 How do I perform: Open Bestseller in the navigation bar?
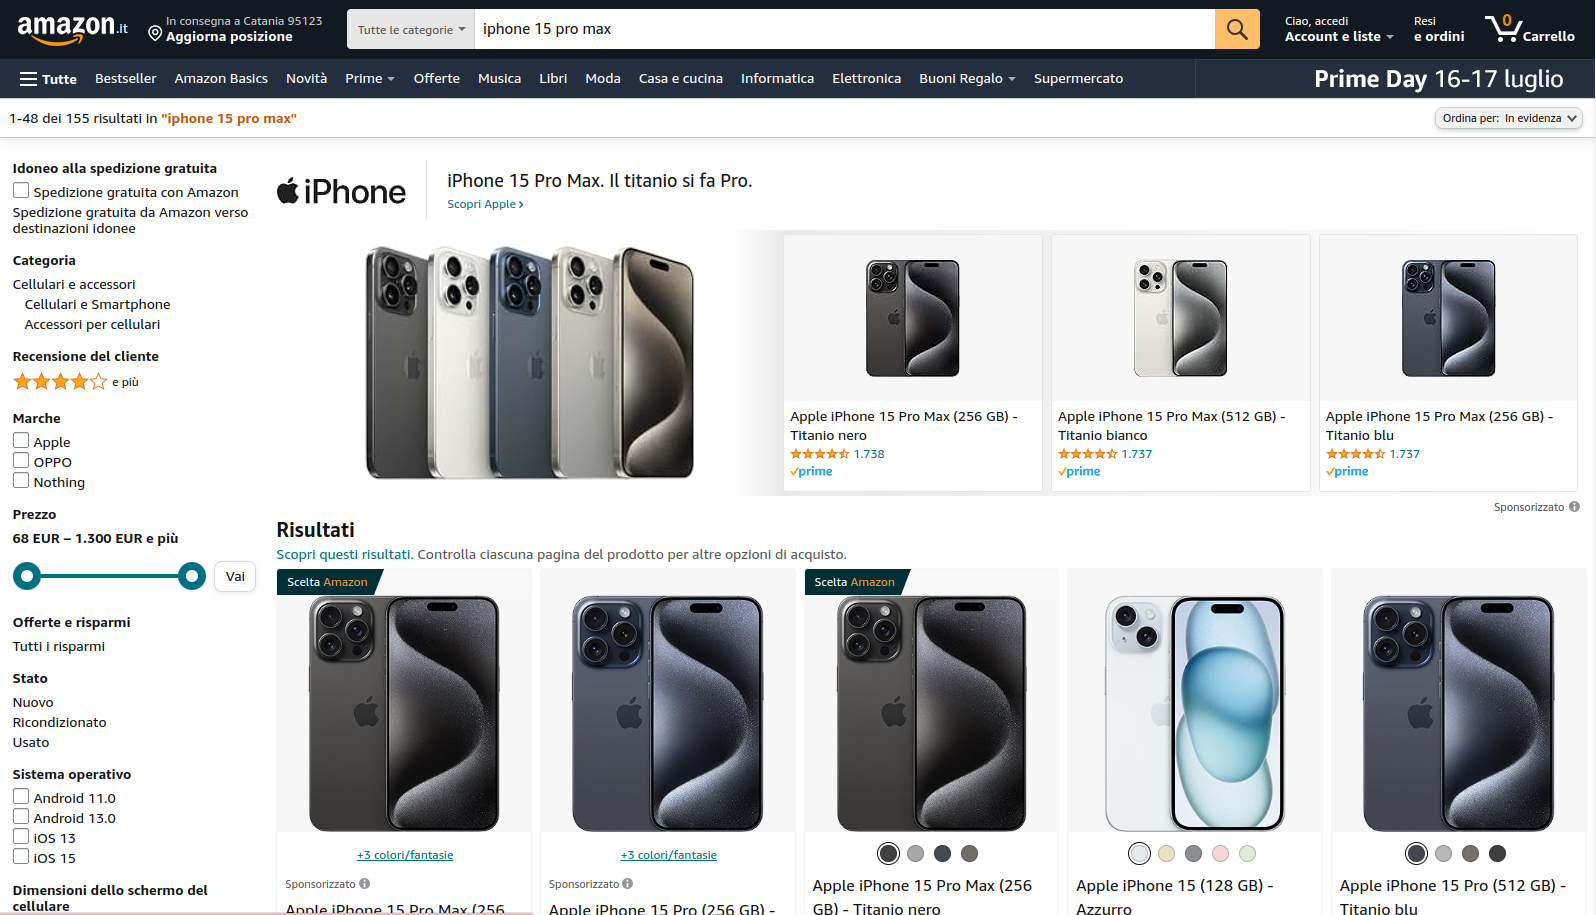(x=126, y=79)
